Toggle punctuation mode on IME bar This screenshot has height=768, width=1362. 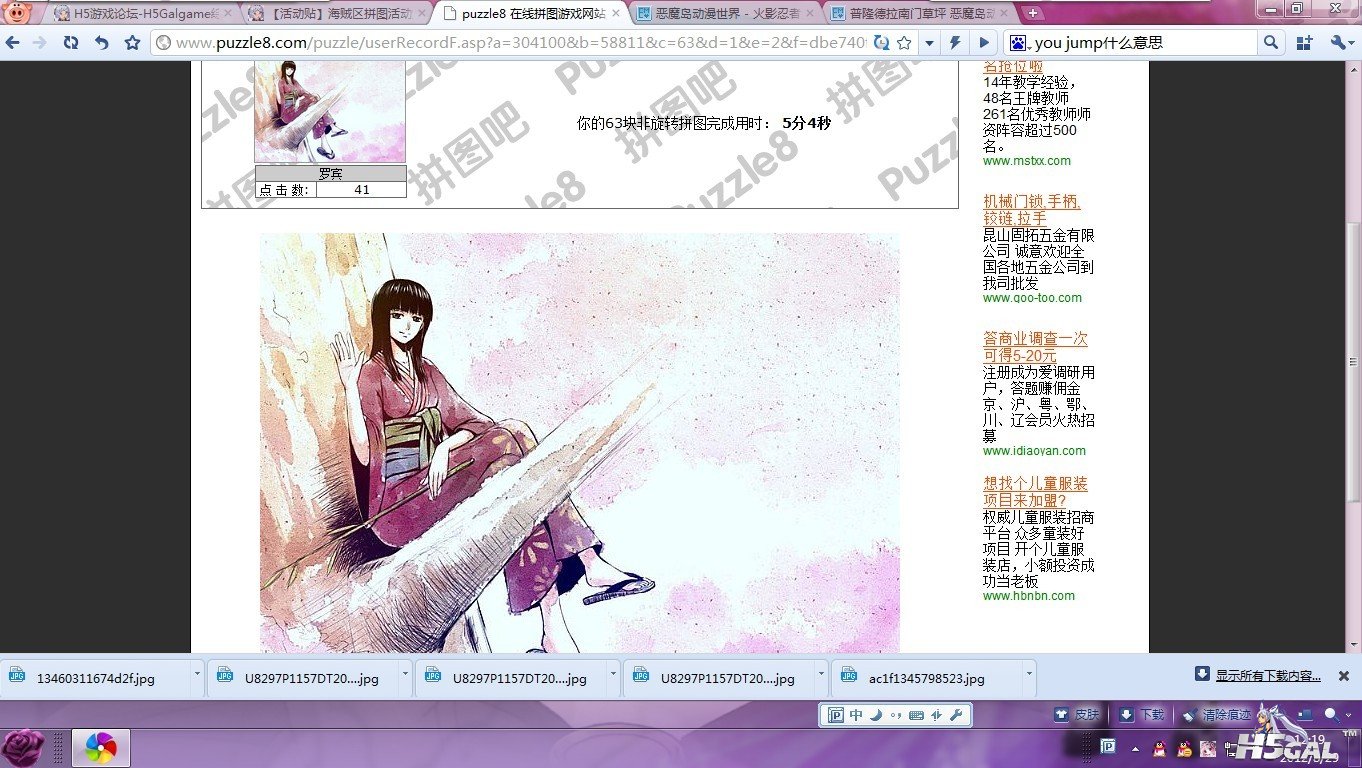pyautogui.click(x=895, y=715)
